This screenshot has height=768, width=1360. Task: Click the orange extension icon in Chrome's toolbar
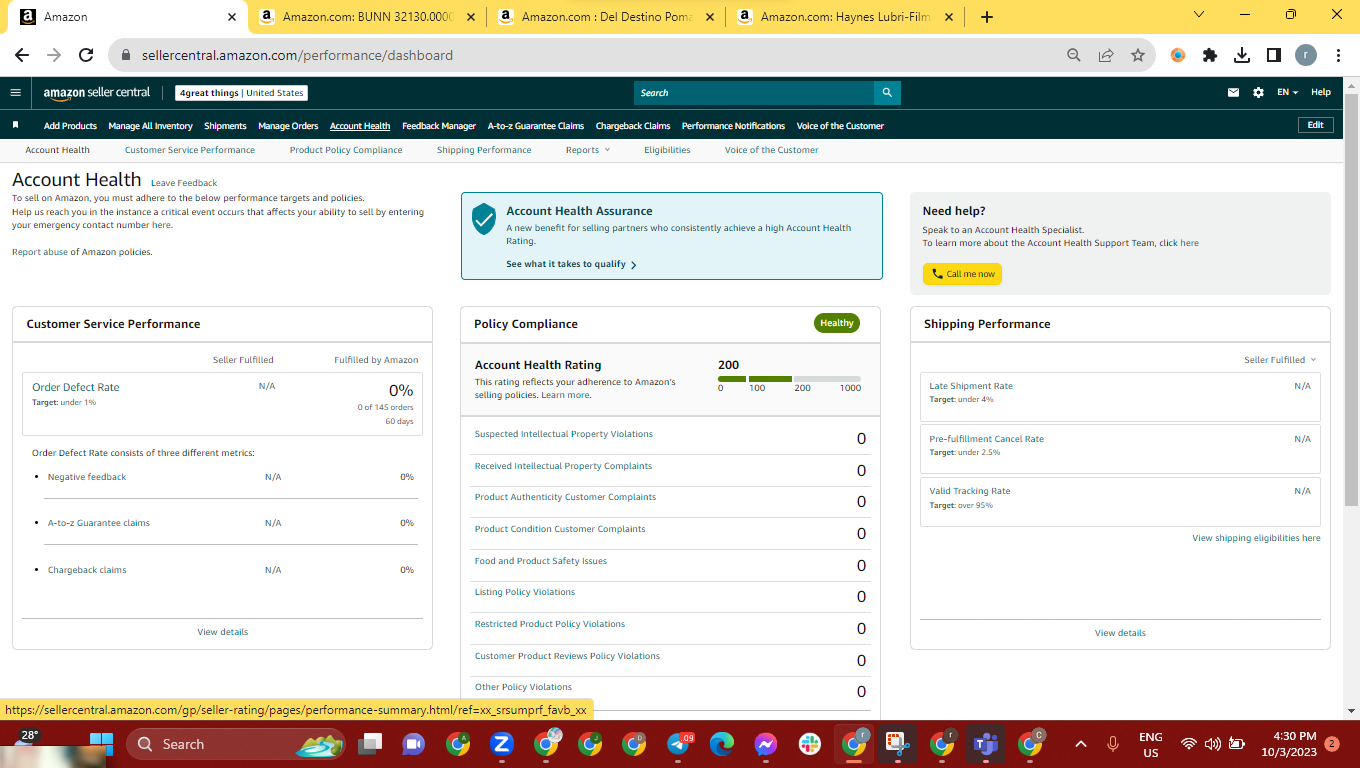click(x=1178, y=55)
